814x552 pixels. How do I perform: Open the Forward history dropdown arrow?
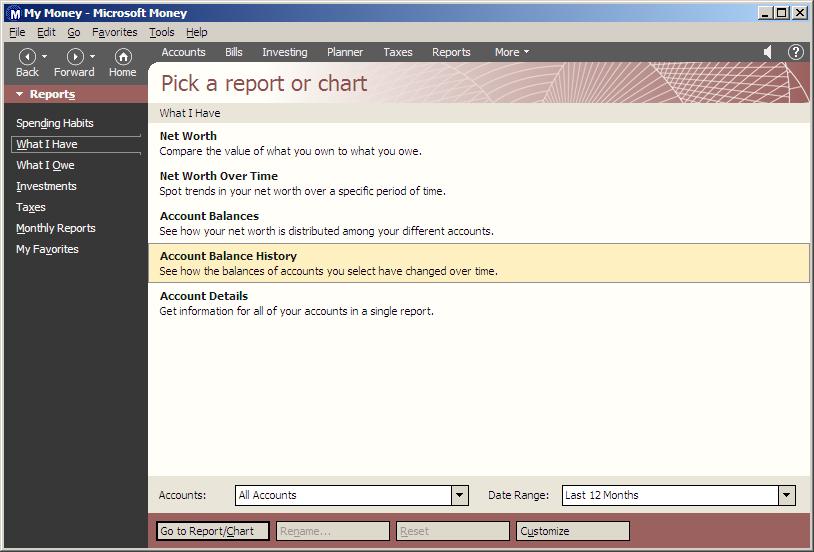pyautogui.click(x=92, y=56)
